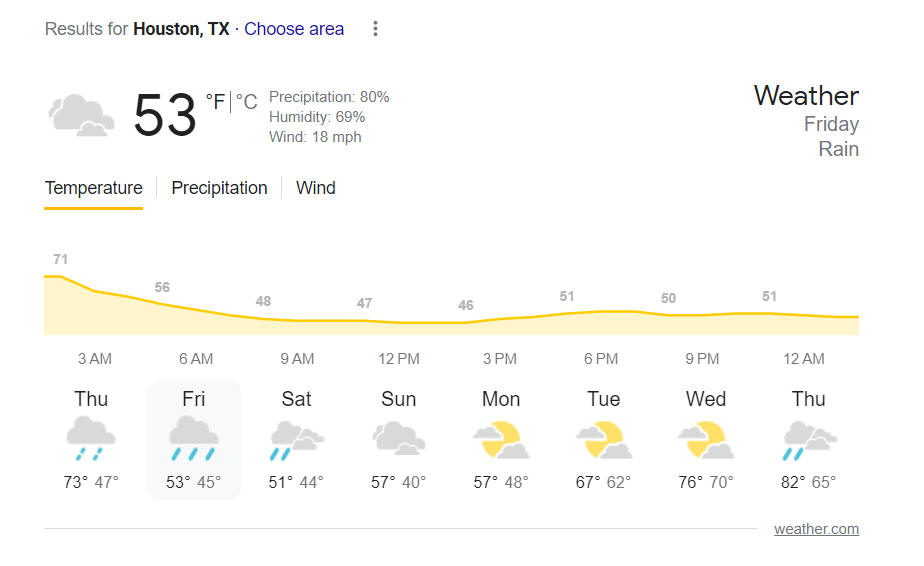
Task: Switch temperature units to °F
Action: (x=215, y=102)
